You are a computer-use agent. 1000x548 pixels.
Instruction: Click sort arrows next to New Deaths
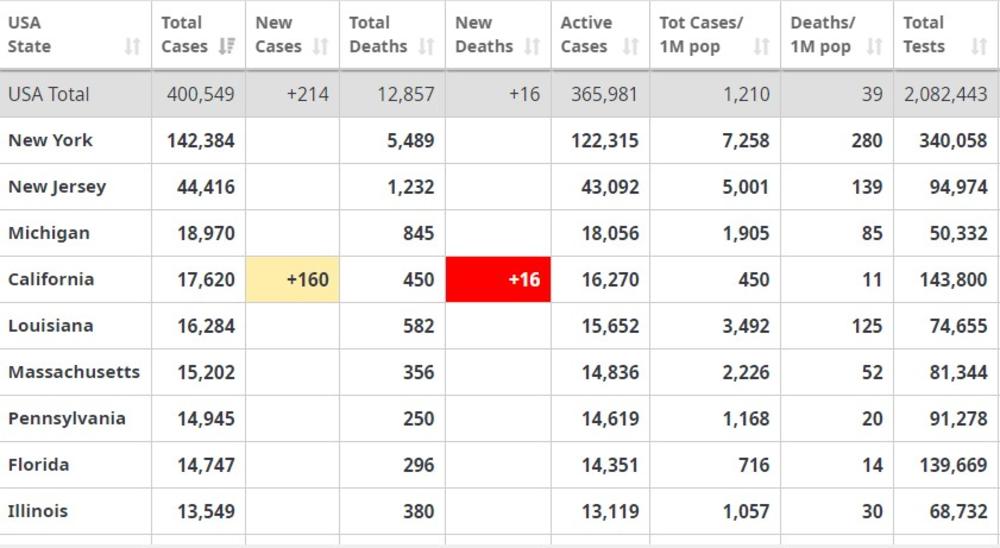coord(532,46)
